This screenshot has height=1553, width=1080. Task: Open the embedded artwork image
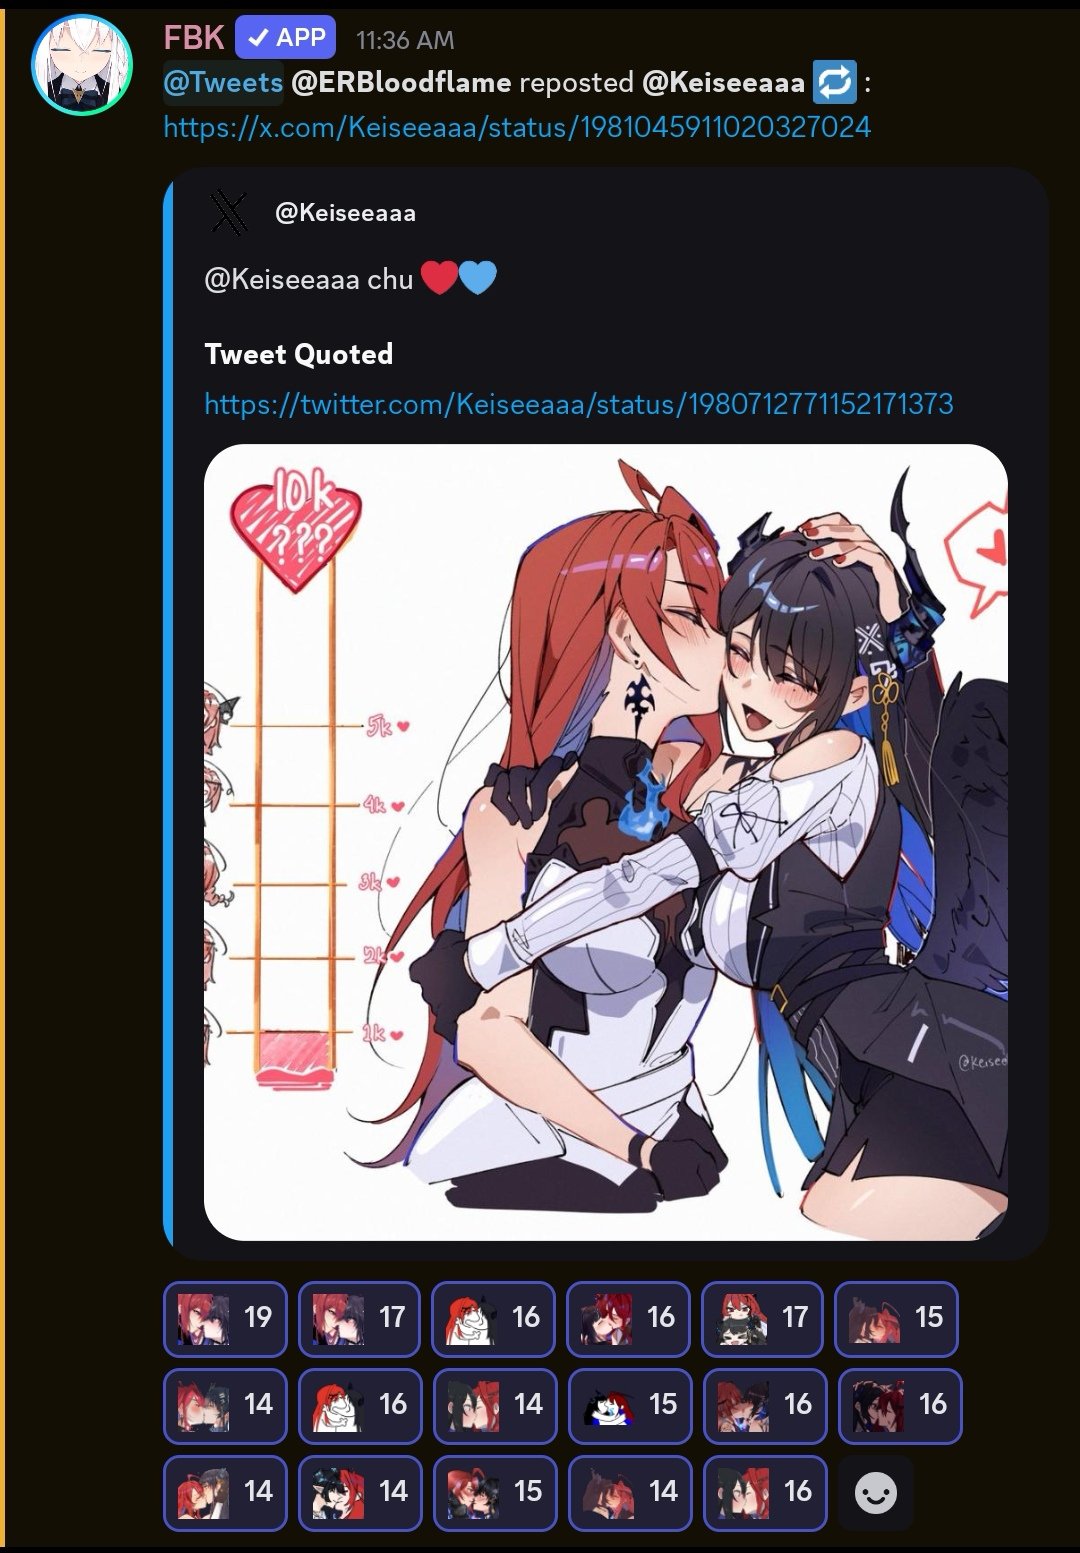[606, 842]
